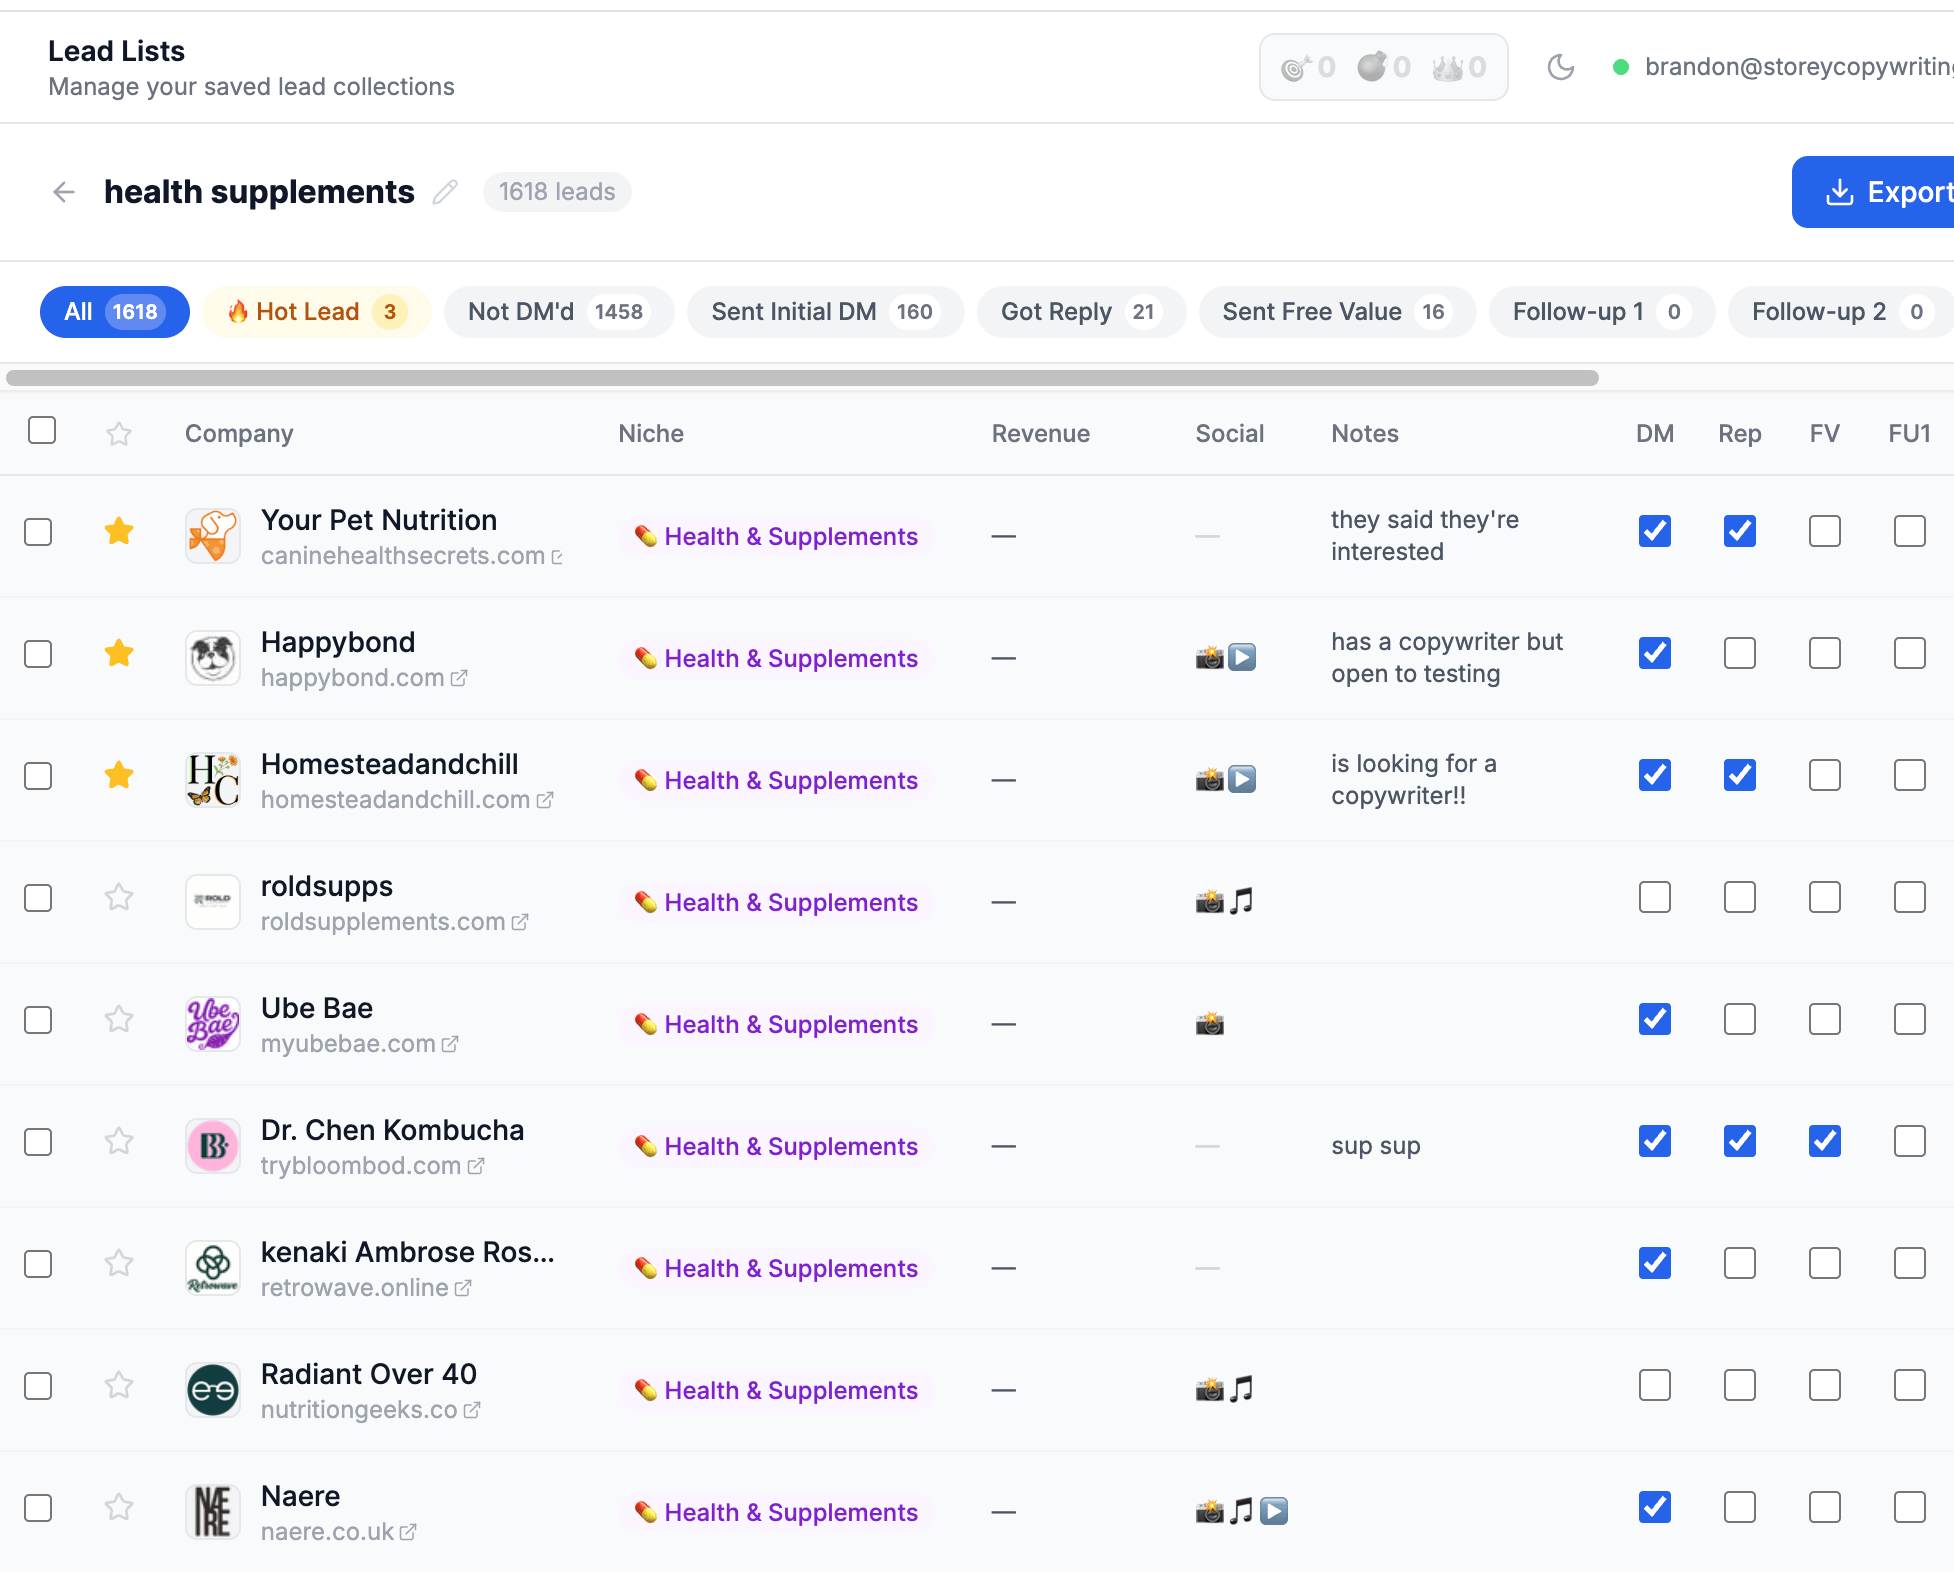The height and width of the screenshot is (1572, 1954).
Task: Open Ube Bae Instagram camera icon
Action: (x=1210, y=1023)
